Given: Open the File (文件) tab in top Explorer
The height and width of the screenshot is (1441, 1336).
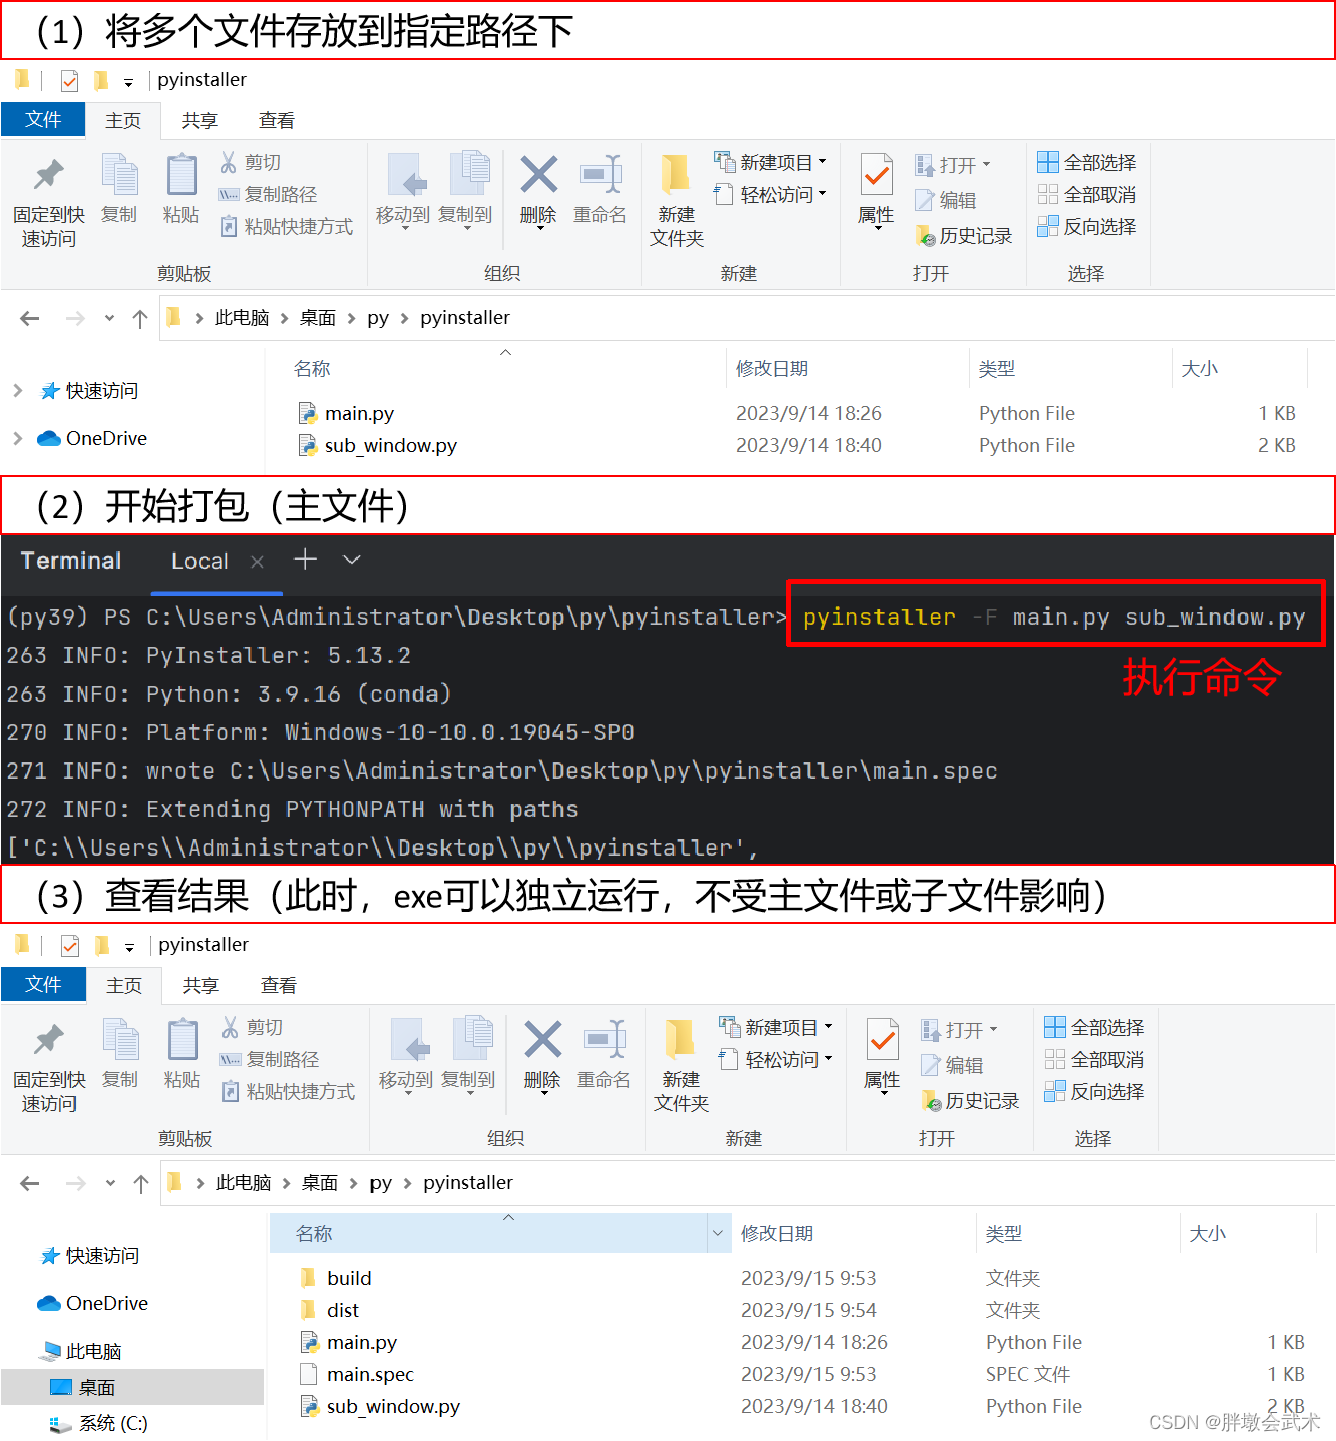Looking at the screenshot, I should click(43, 119).
